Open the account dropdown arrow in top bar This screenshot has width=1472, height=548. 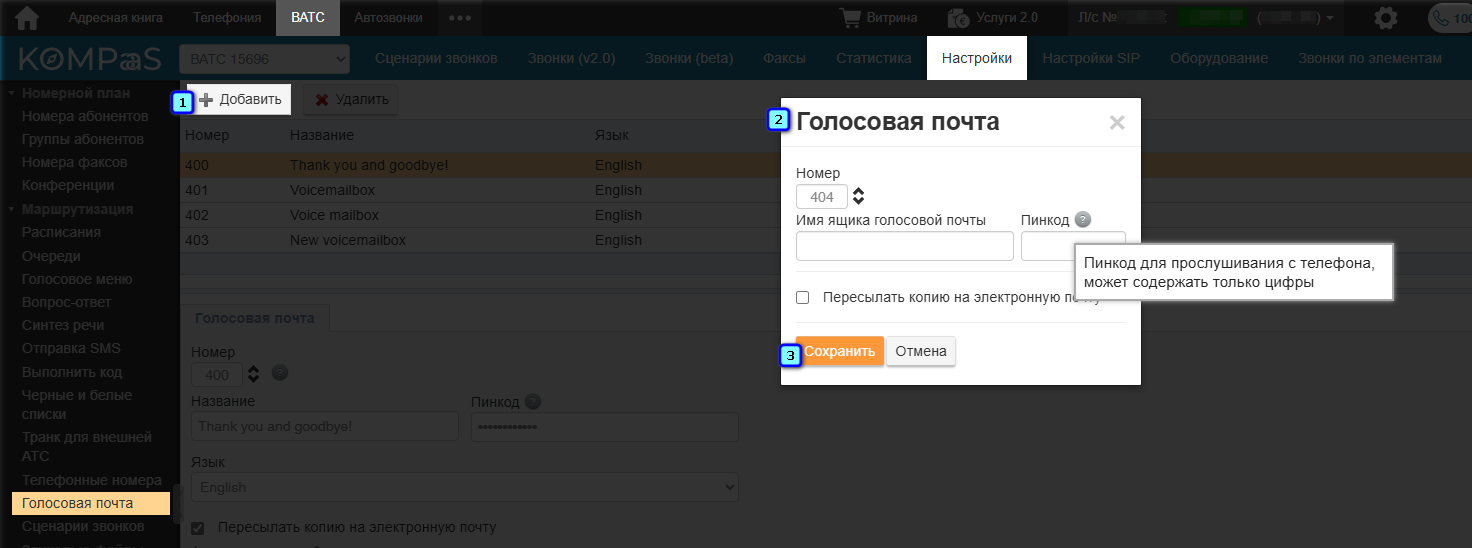tap(1330, 19)
